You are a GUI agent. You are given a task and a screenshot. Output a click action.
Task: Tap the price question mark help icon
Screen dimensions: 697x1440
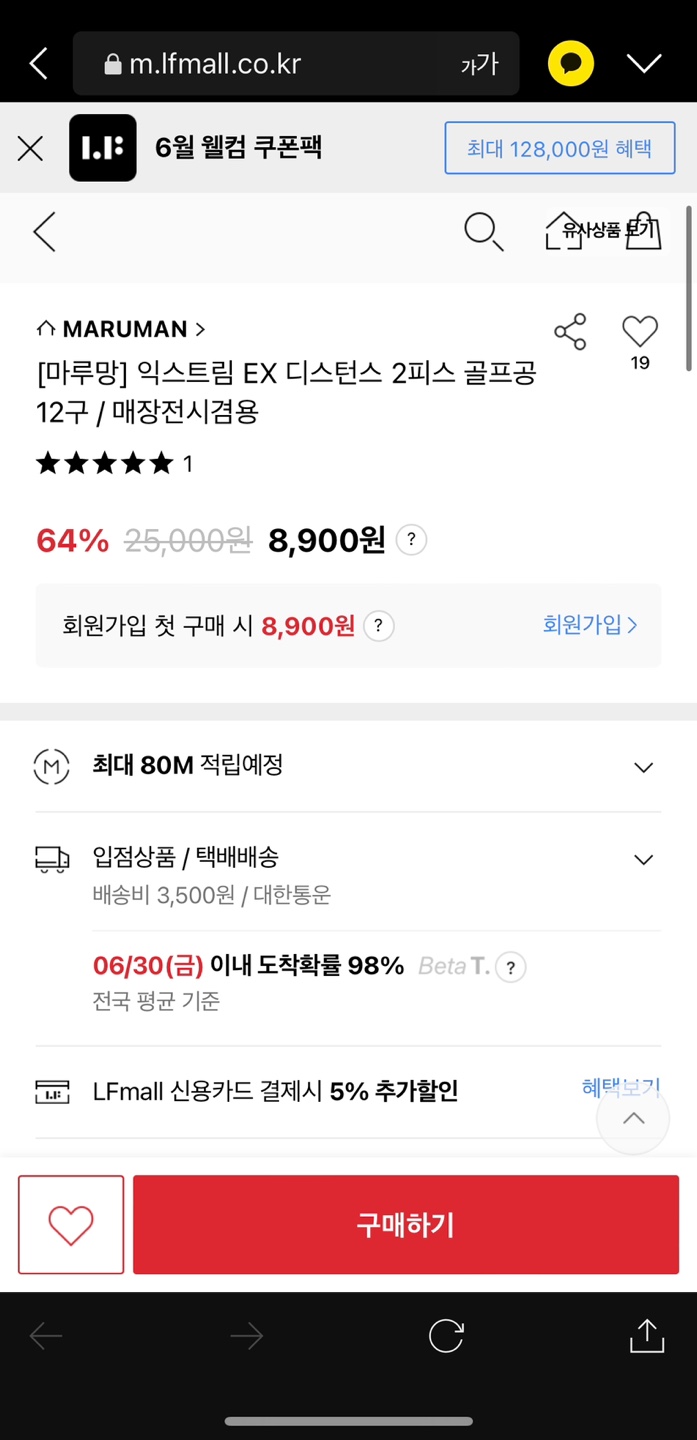tap(411, 541)
